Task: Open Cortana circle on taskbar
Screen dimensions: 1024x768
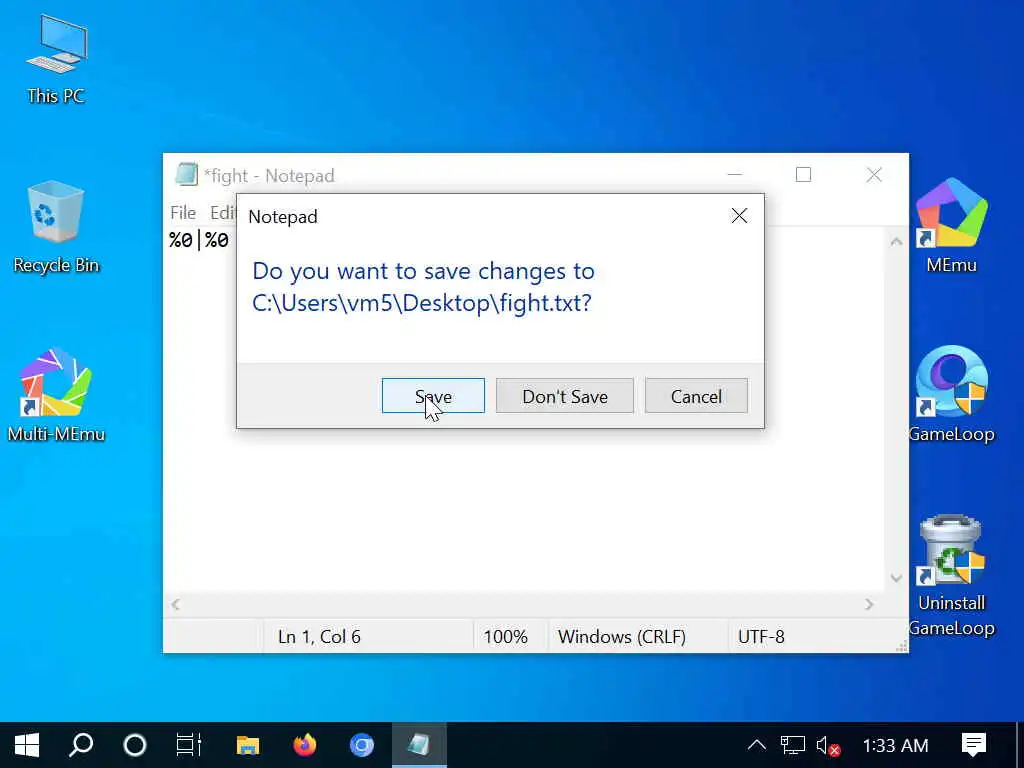Action: coord(135,745)
